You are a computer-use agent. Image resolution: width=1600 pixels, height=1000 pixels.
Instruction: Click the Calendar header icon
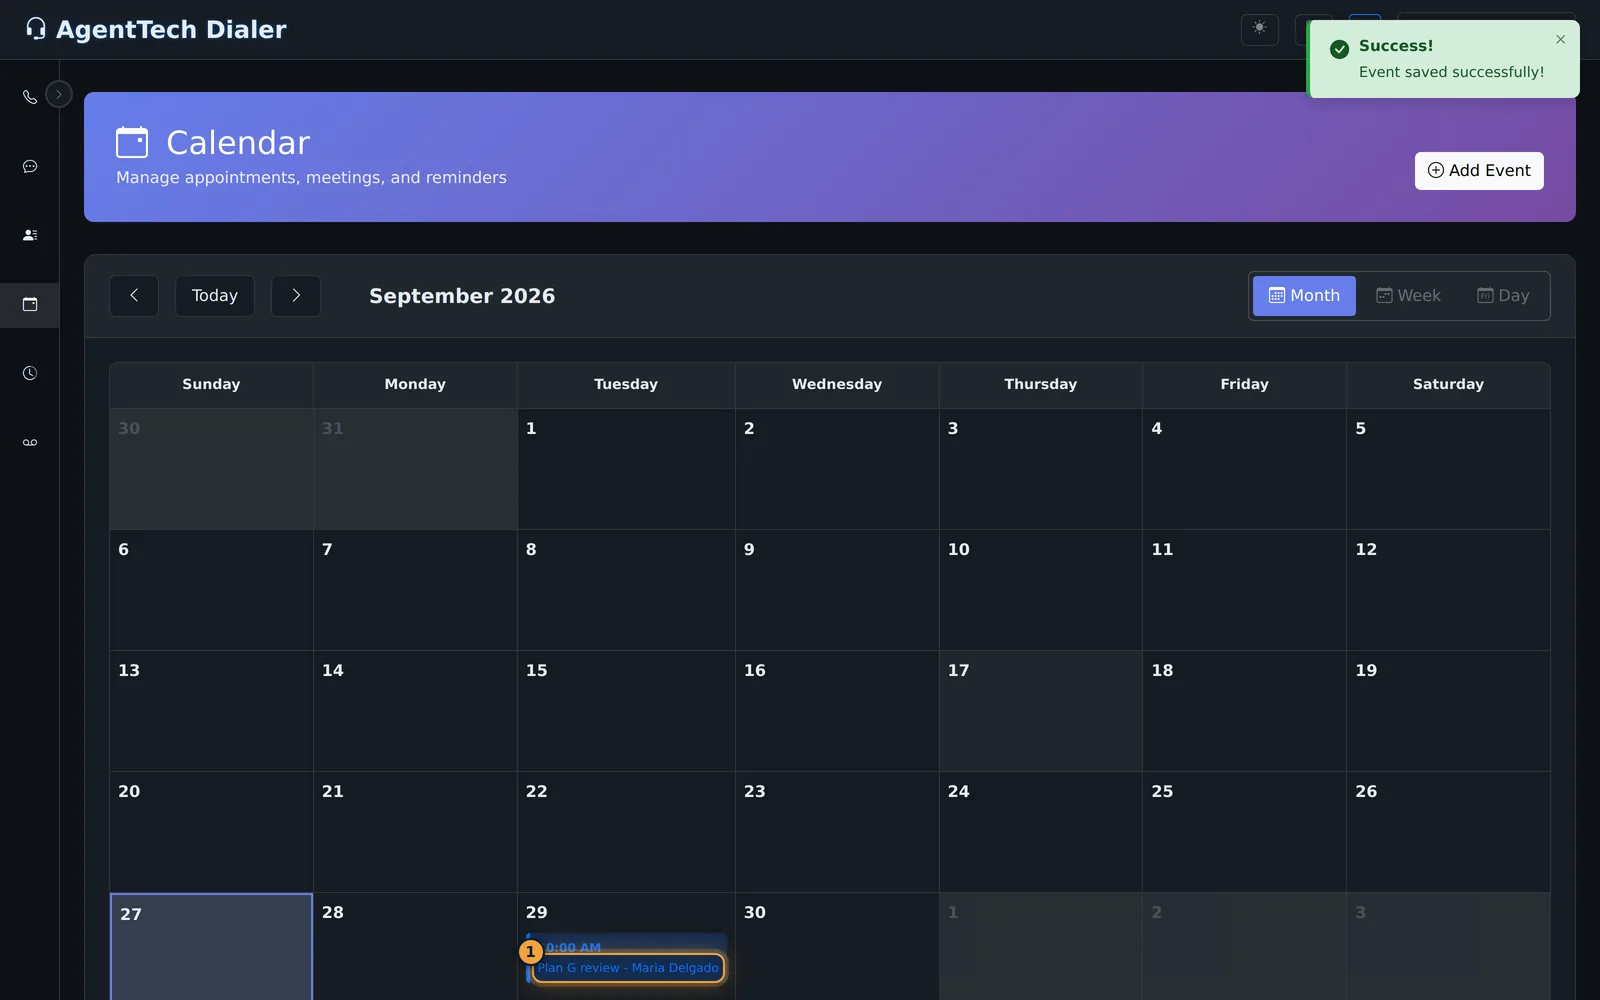(x=132, y=142)
